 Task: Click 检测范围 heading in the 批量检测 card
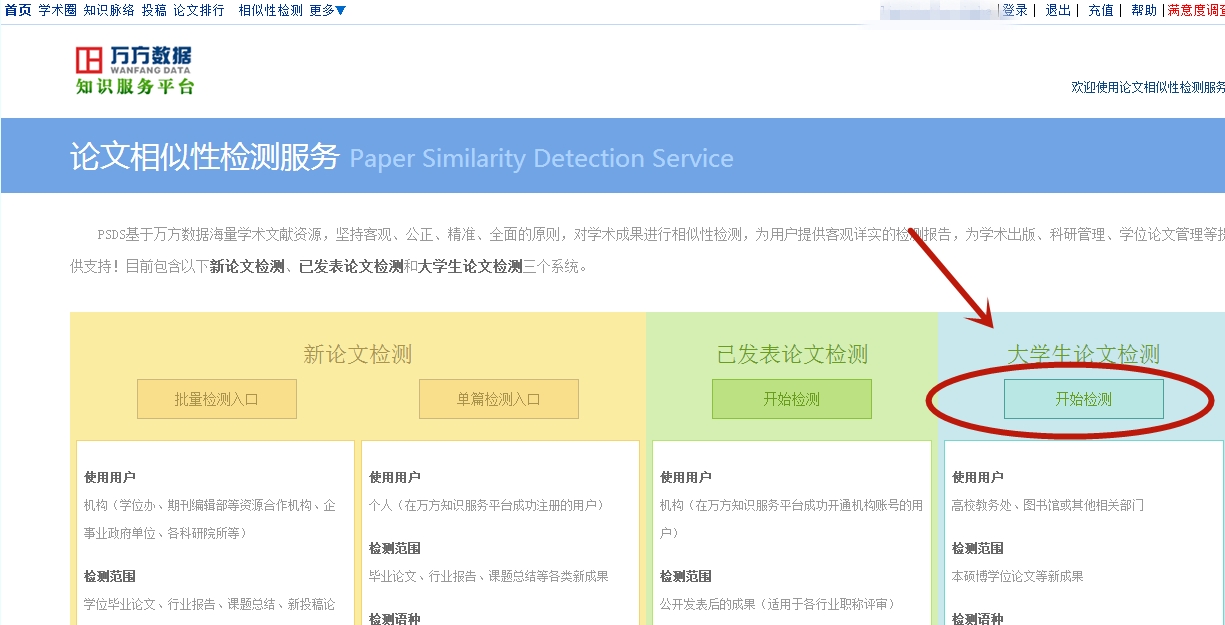pos(110,576)
